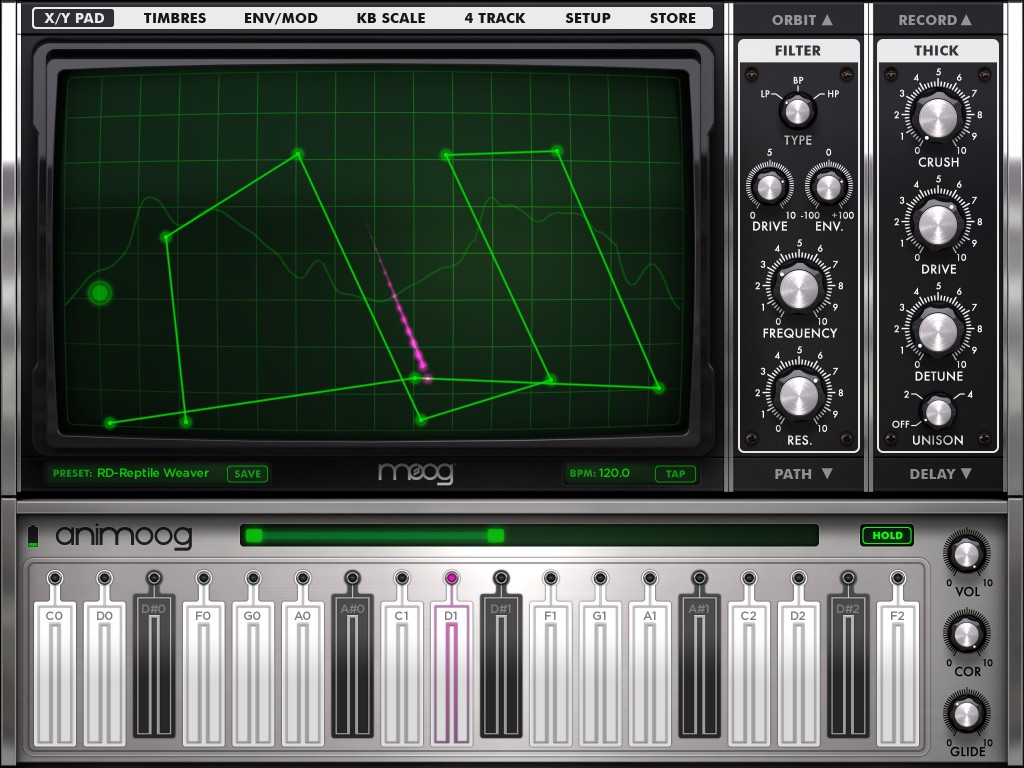Play the A#0 black key
Screen dimensions: 1024x768
coord(352,666)
